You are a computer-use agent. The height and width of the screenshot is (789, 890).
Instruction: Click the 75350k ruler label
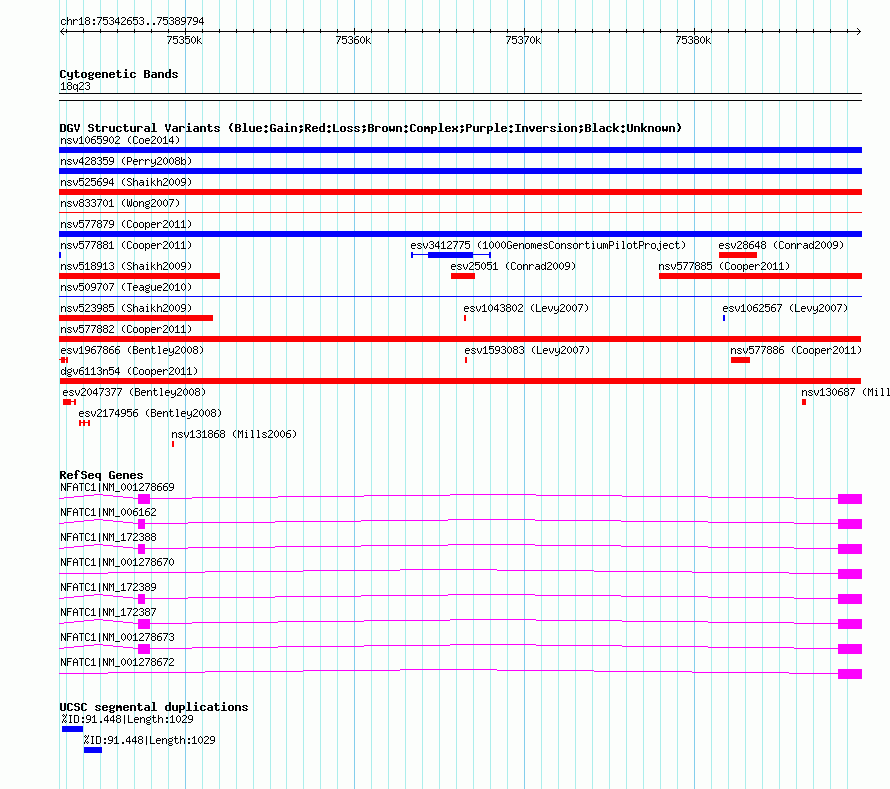pos(184,40)
